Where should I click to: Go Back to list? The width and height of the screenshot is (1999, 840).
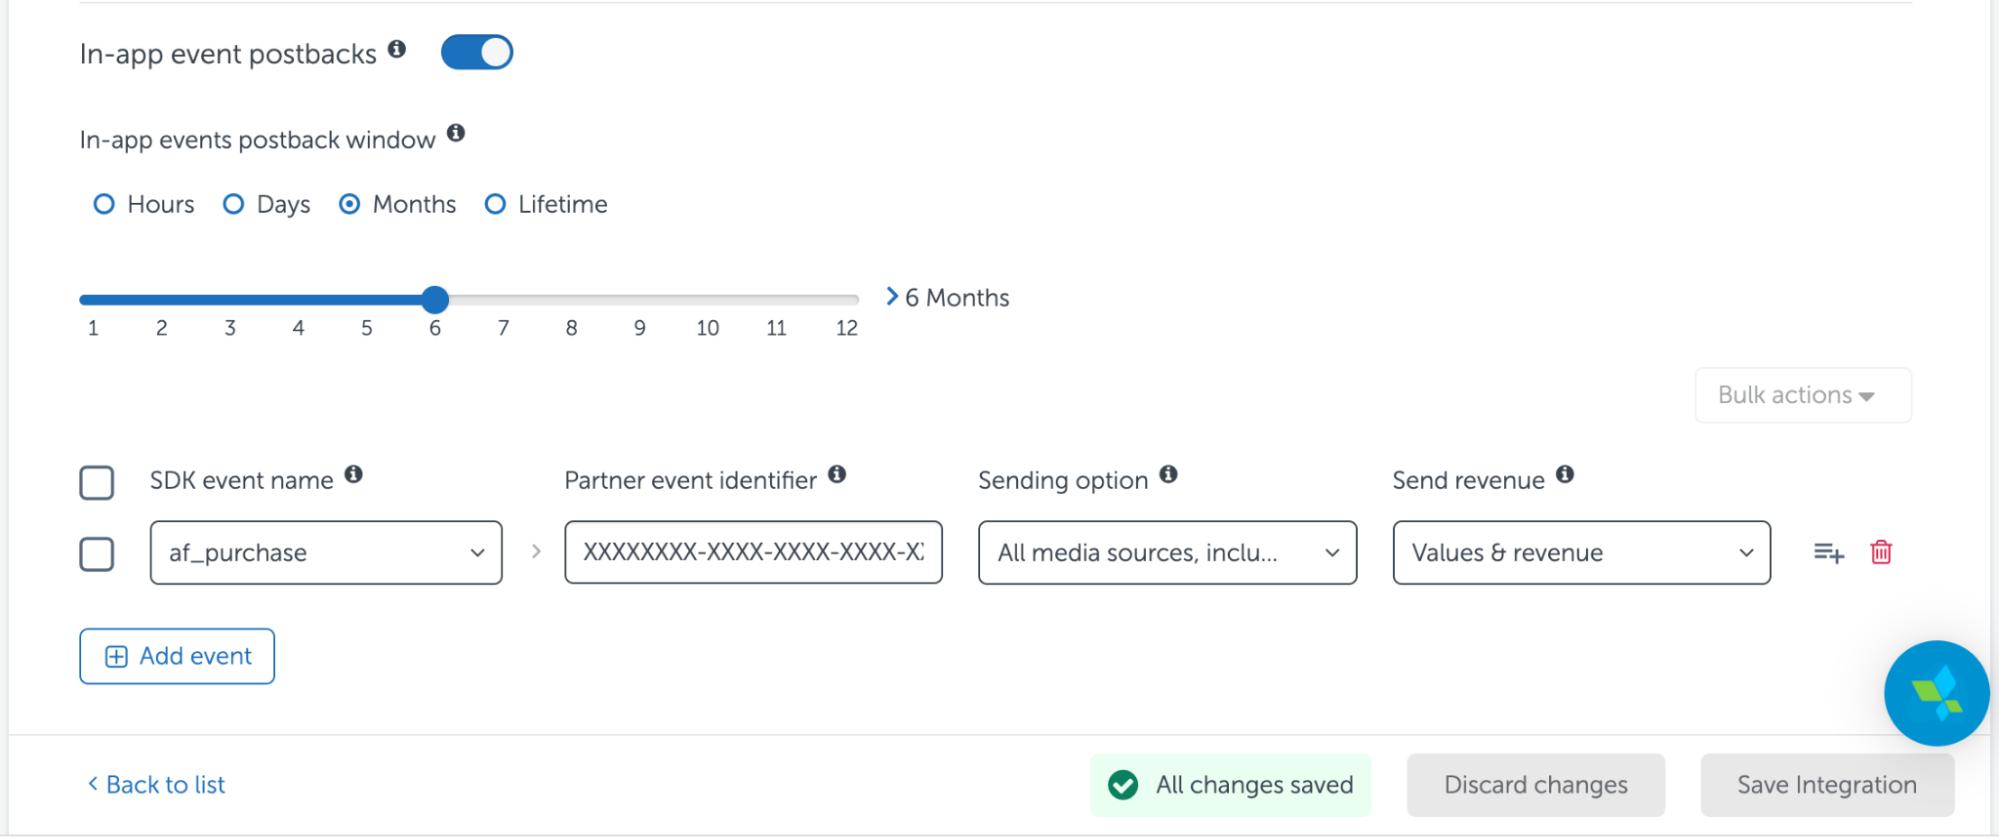click(x=156, y=785)
